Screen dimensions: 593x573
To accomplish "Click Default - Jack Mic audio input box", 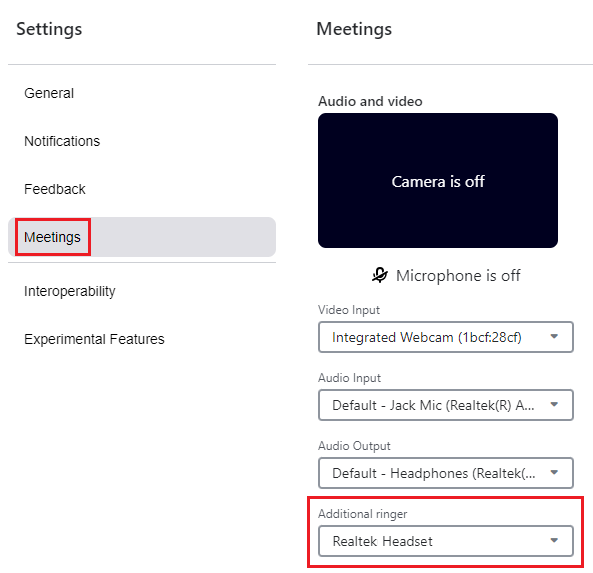I will point(446,405).
